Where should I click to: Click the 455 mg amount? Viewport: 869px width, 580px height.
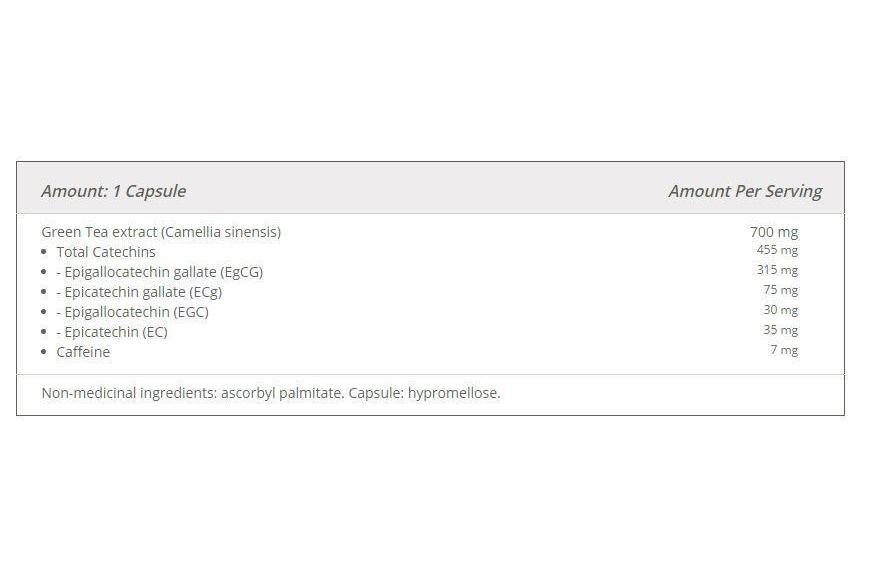pyautogui.click(x=777, y=250)
